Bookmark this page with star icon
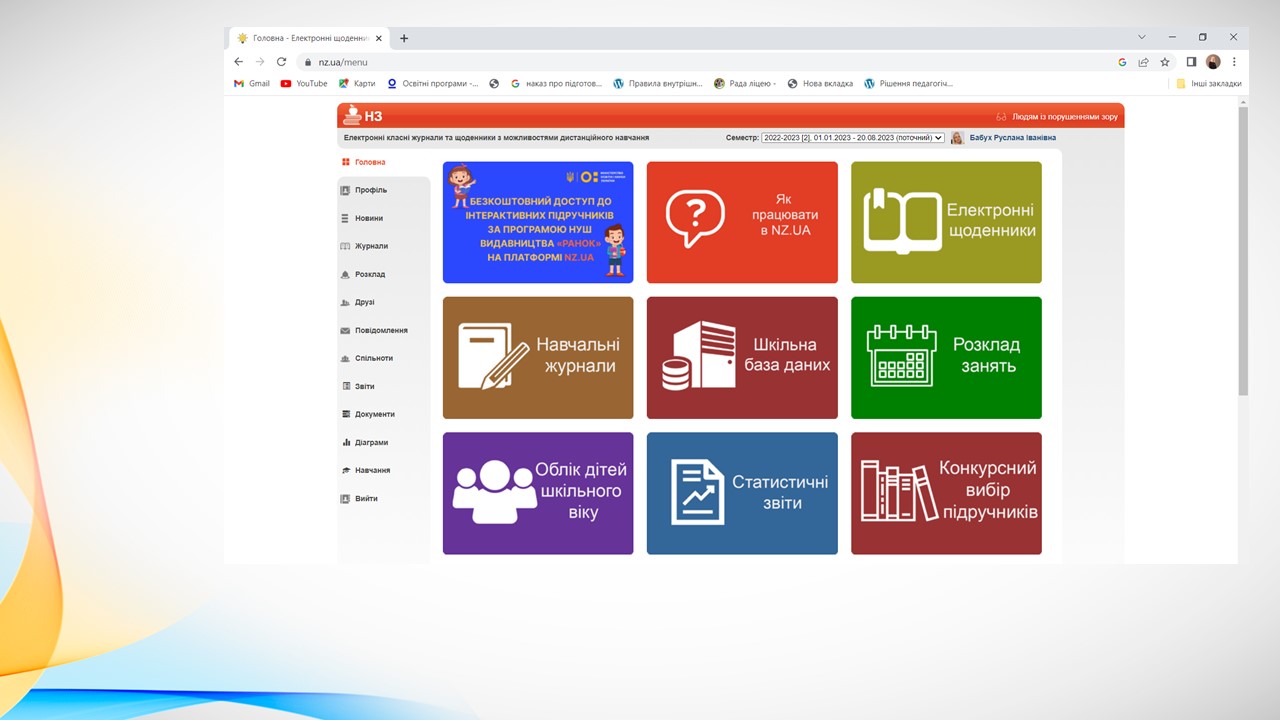Image resolution: width=1280 pixels, height=720 pixels. [1165, 62]
